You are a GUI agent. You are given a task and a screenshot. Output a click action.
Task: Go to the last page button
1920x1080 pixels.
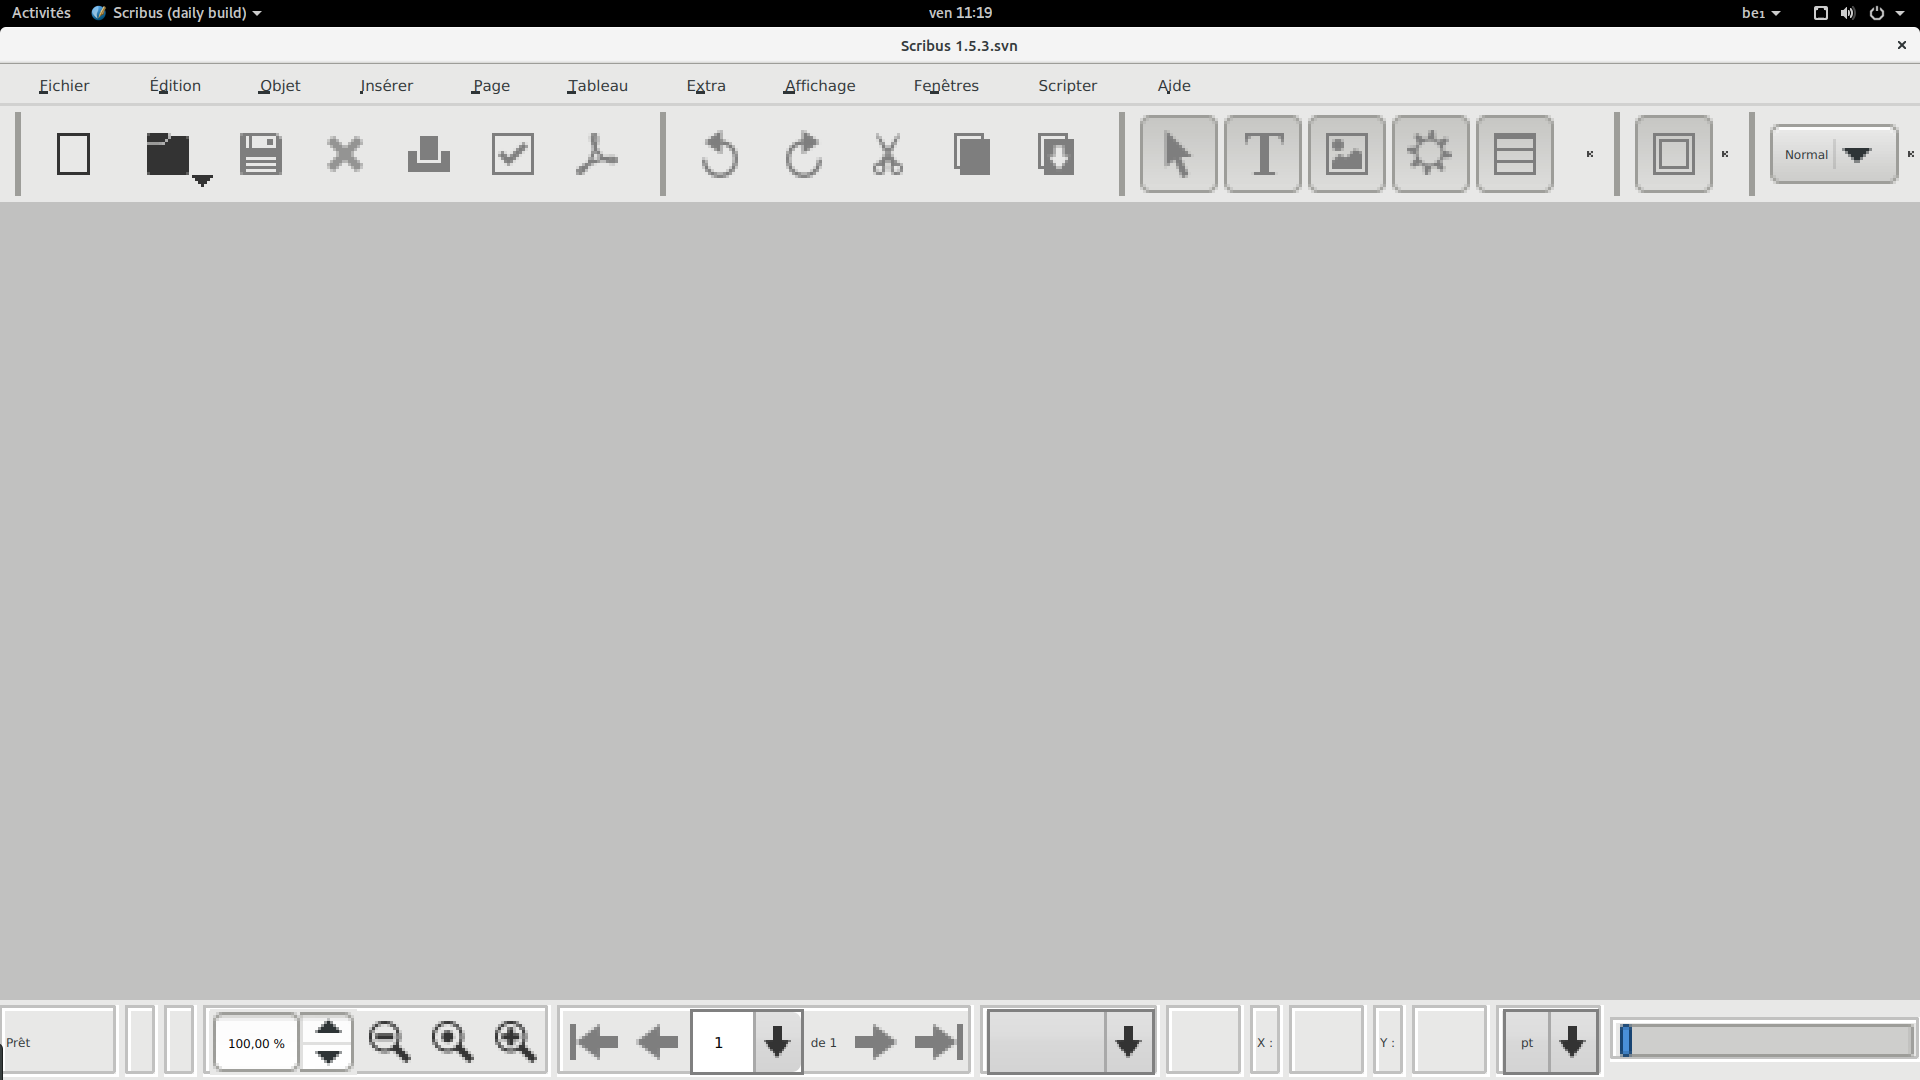coord(939,1042)
